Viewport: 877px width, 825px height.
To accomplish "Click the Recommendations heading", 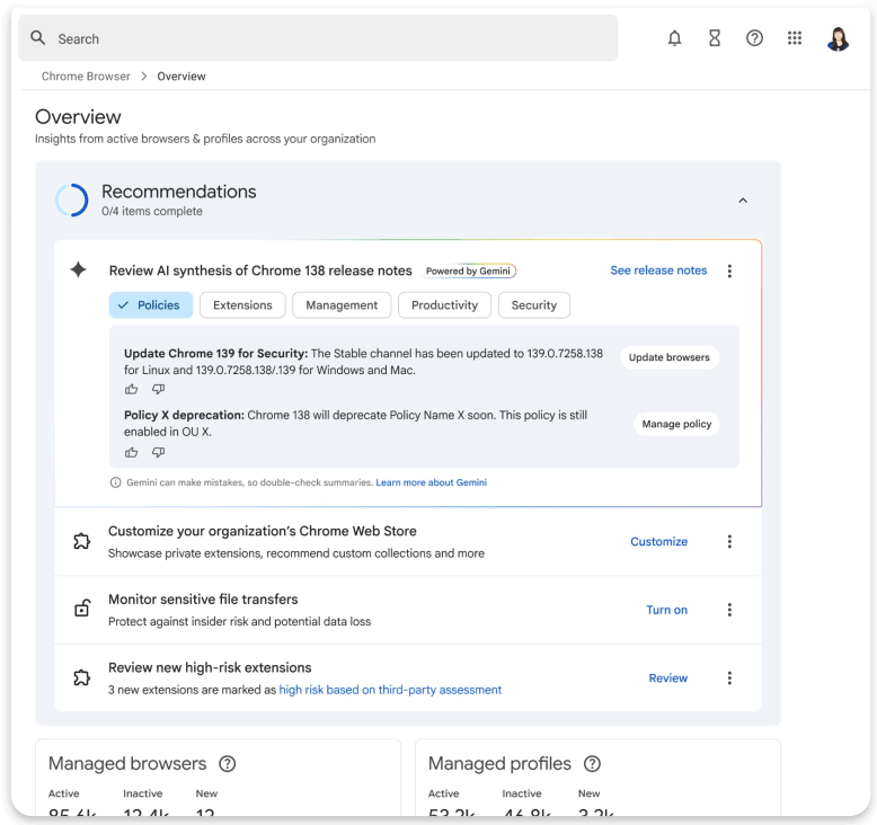I will [178, 191].
